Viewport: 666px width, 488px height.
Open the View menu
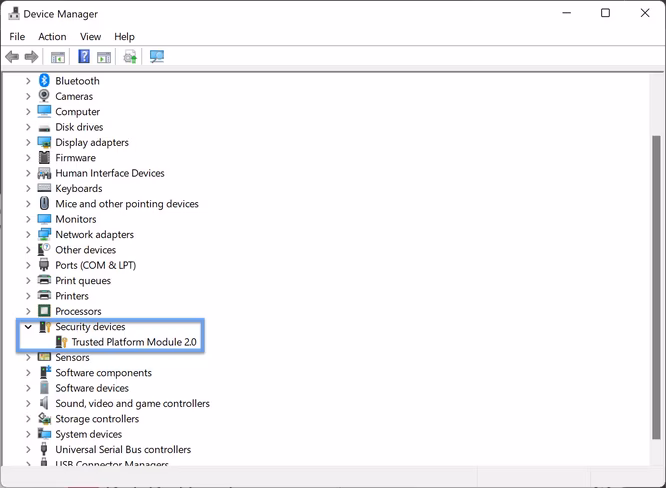pyautogui.click(x=90, y=37)
